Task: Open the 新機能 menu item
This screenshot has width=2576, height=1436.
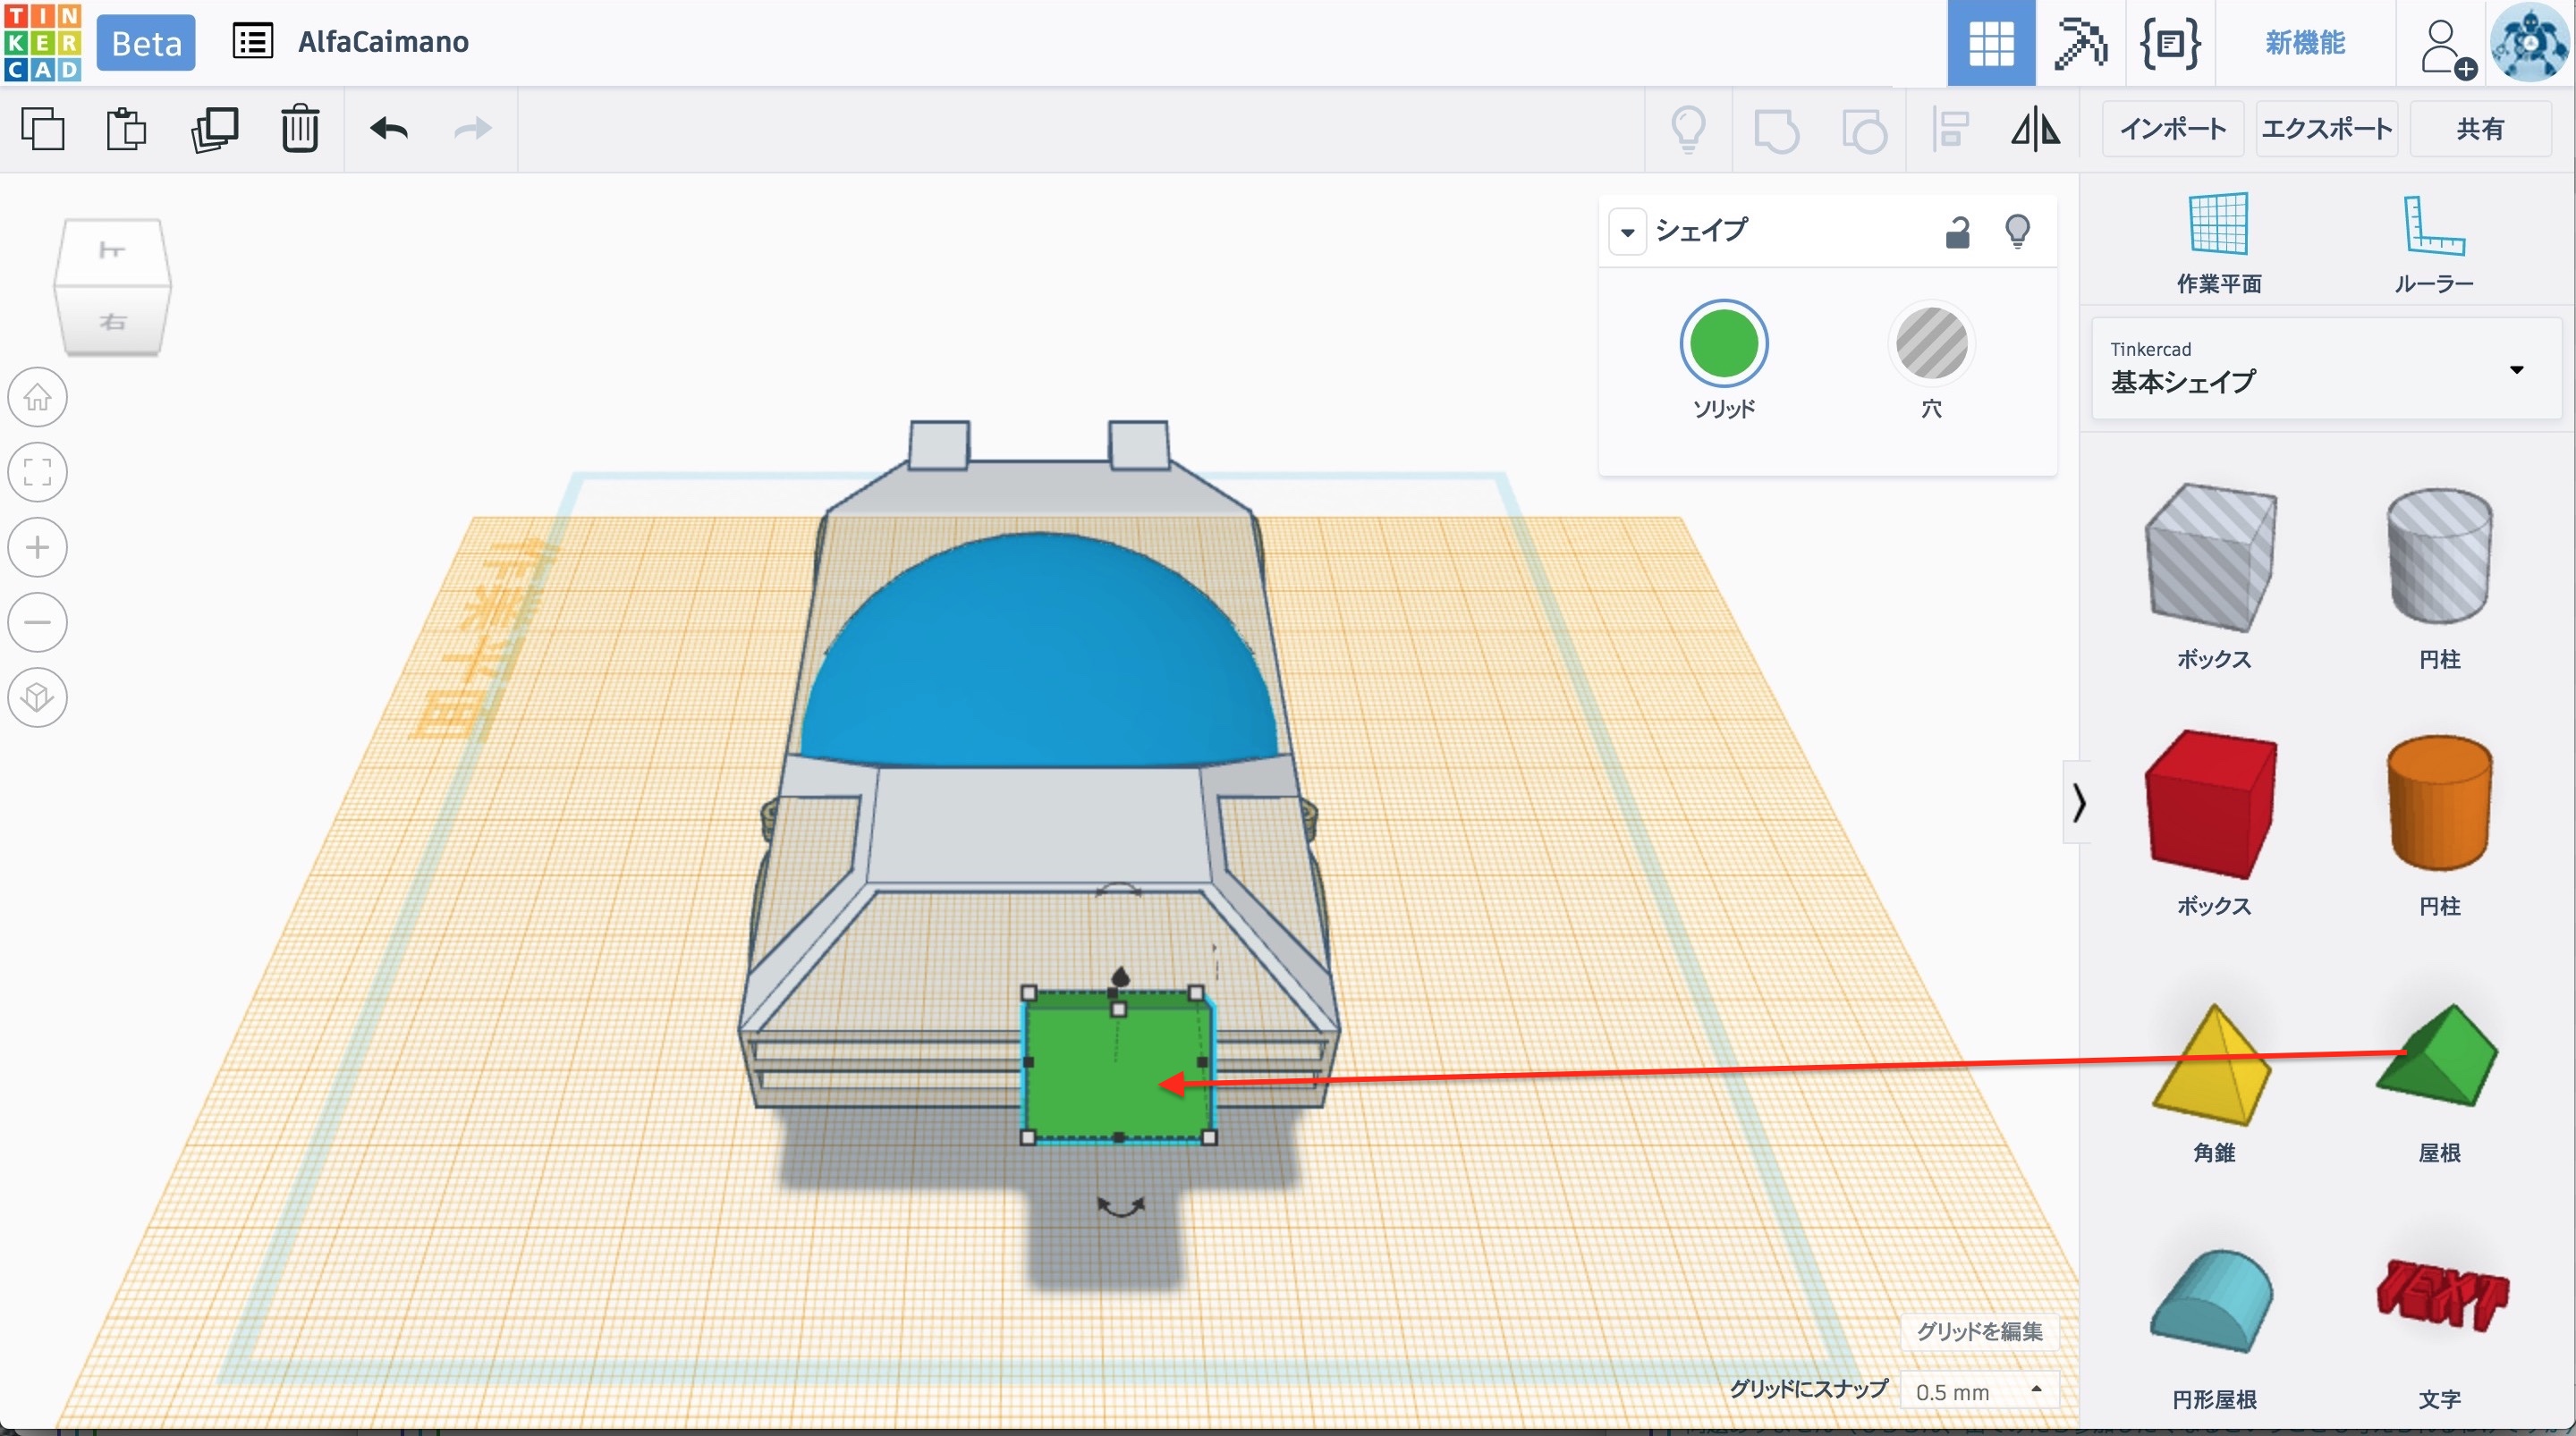Action: pyautogui.click(x=2304, y=43)
